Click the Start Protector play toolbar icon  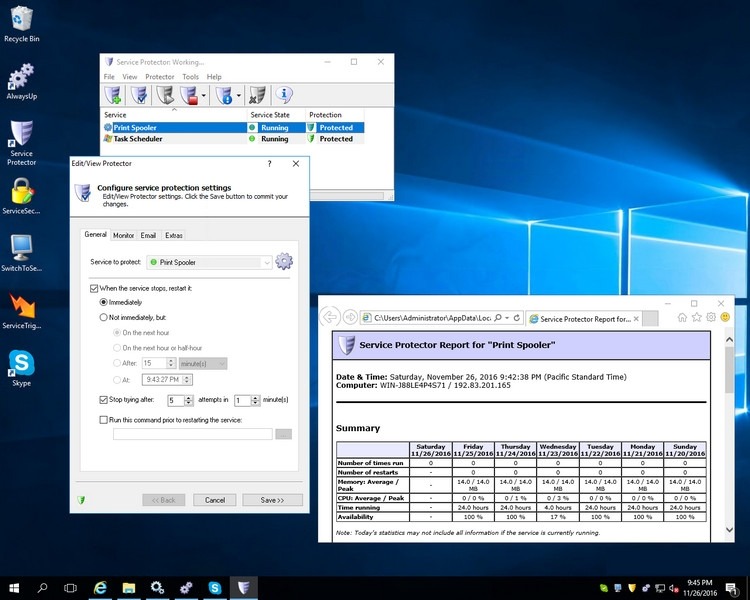point(164,96)
